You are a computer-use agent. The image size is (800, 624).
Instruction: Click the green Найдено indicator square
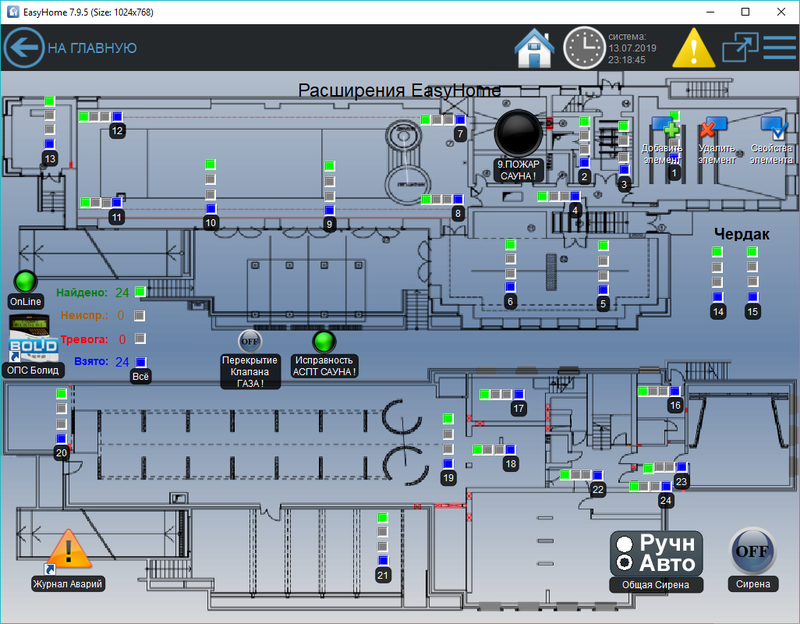coord(141,292)
